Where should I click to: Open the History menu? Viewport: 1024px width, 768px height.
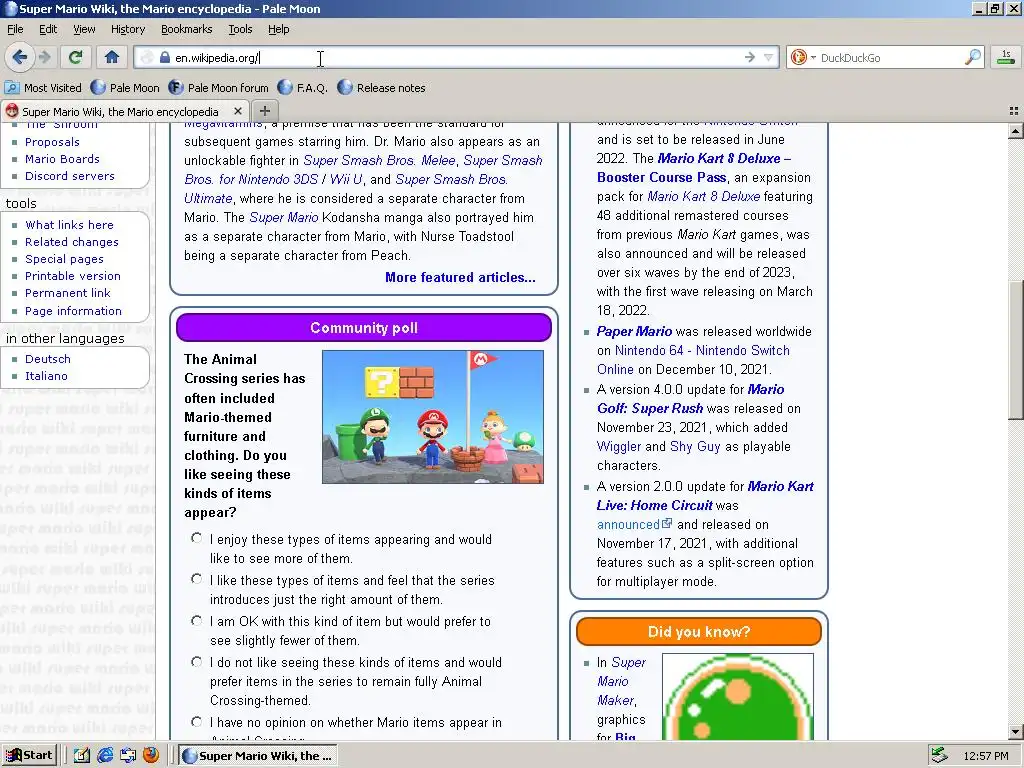127,29
